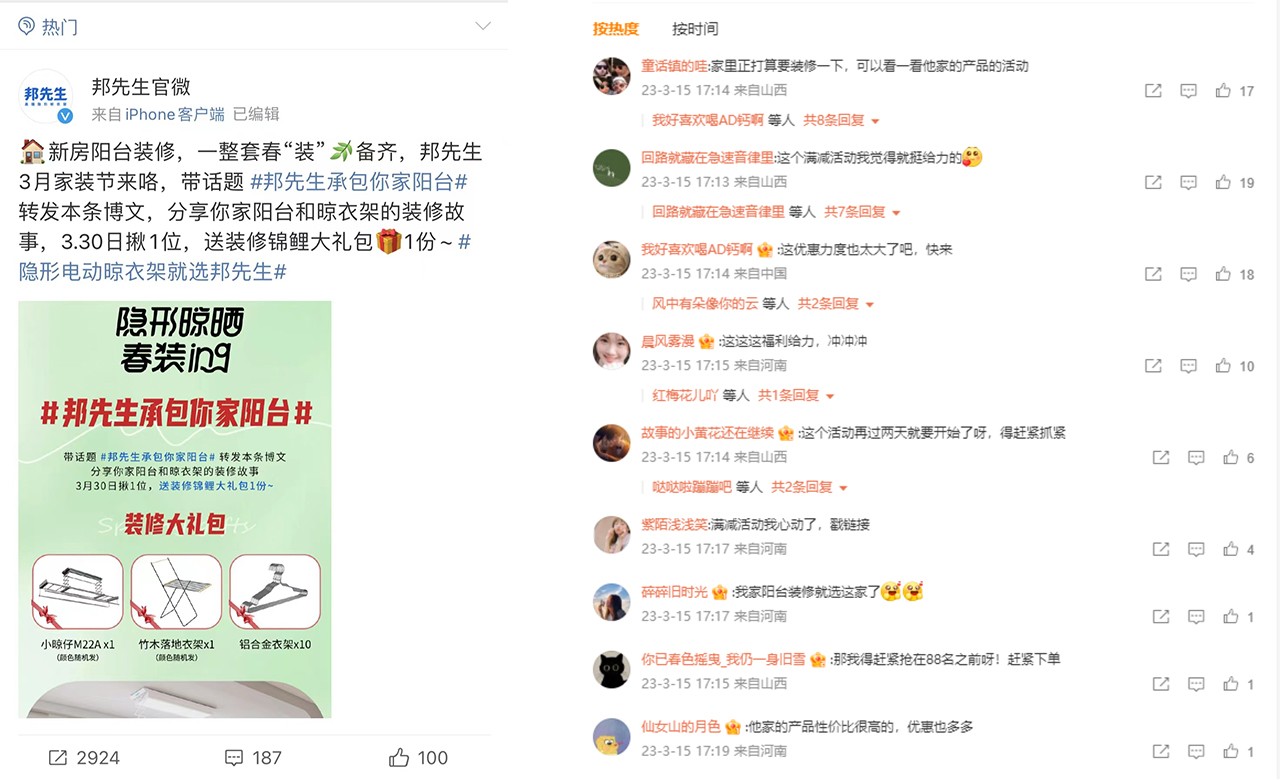
Task: Reply to 回路就藏在急速音律里's comment via comment icon
Action: coord(1188,183)
